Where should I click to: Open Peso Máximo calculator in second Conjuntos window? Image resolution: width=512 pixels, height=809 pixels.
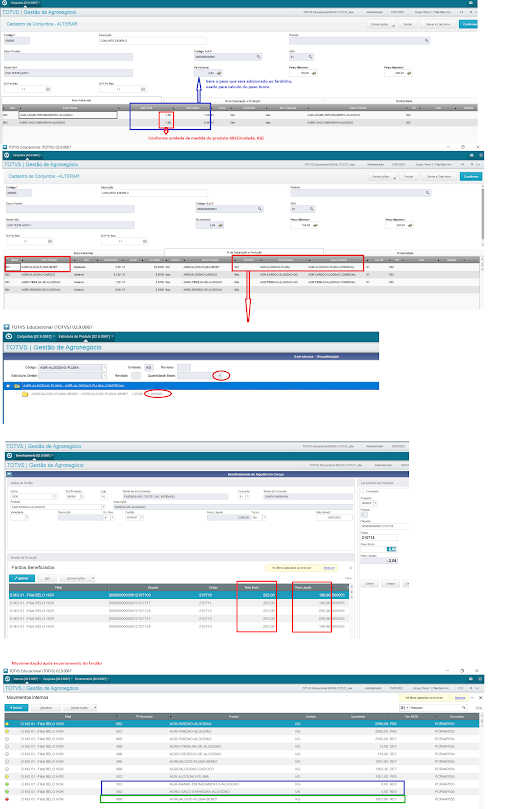coord(410,225)
